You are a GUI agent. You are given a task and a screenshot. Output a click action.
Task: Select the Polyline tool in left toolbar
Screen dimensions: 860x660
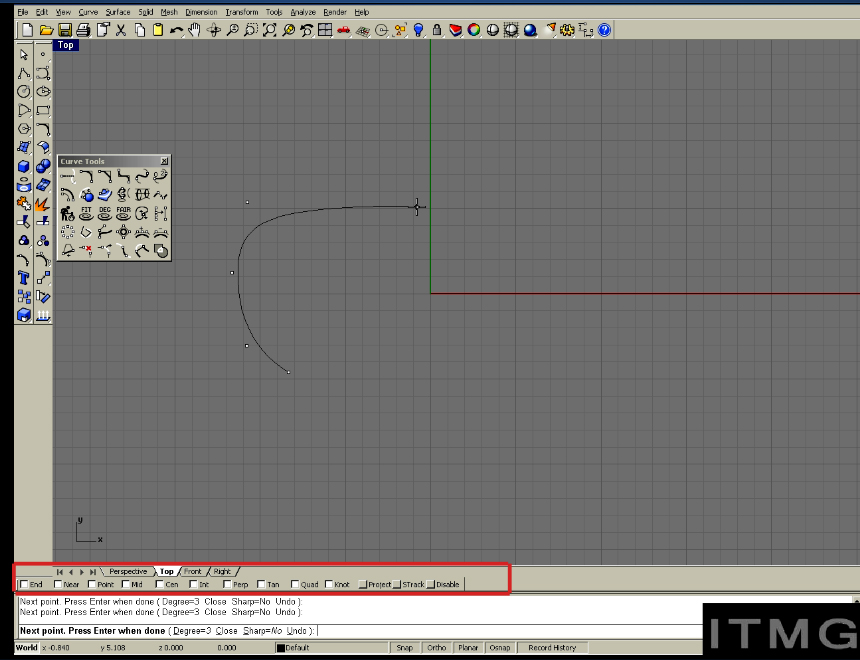click(24, 73)
